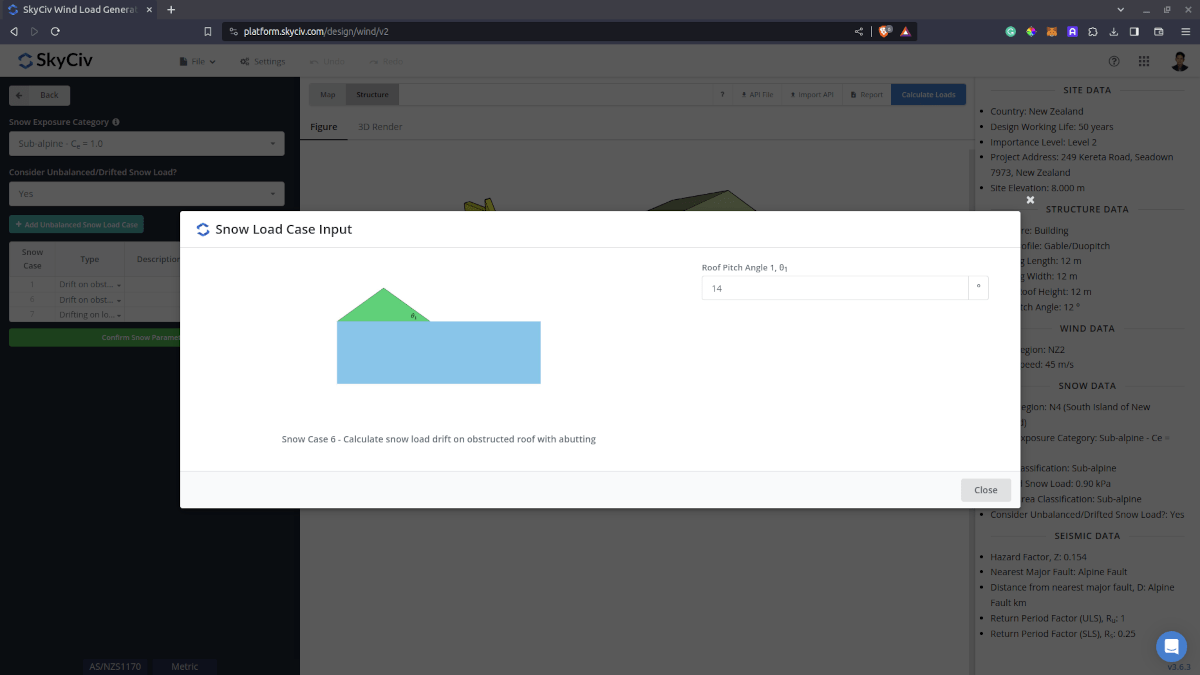
Task: Switch to the Structure view
Action: 372,94
